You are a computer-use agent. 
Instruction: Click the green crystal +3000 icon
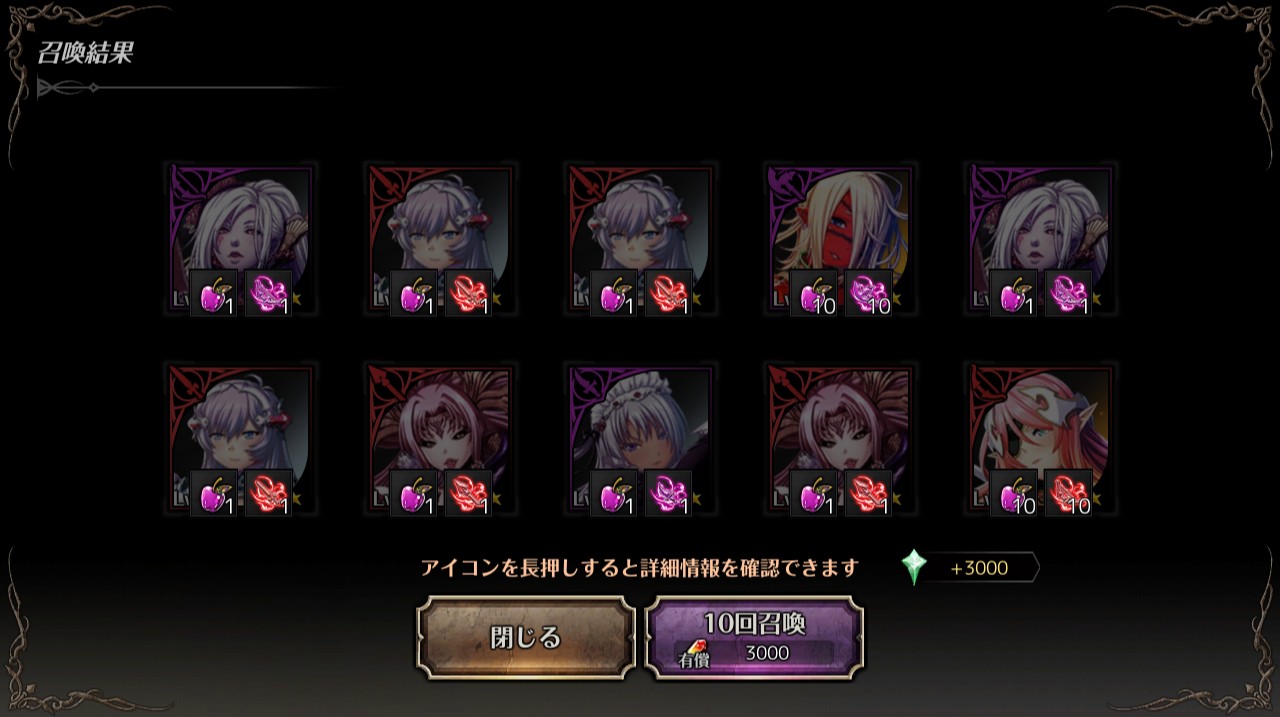point(913,568)
